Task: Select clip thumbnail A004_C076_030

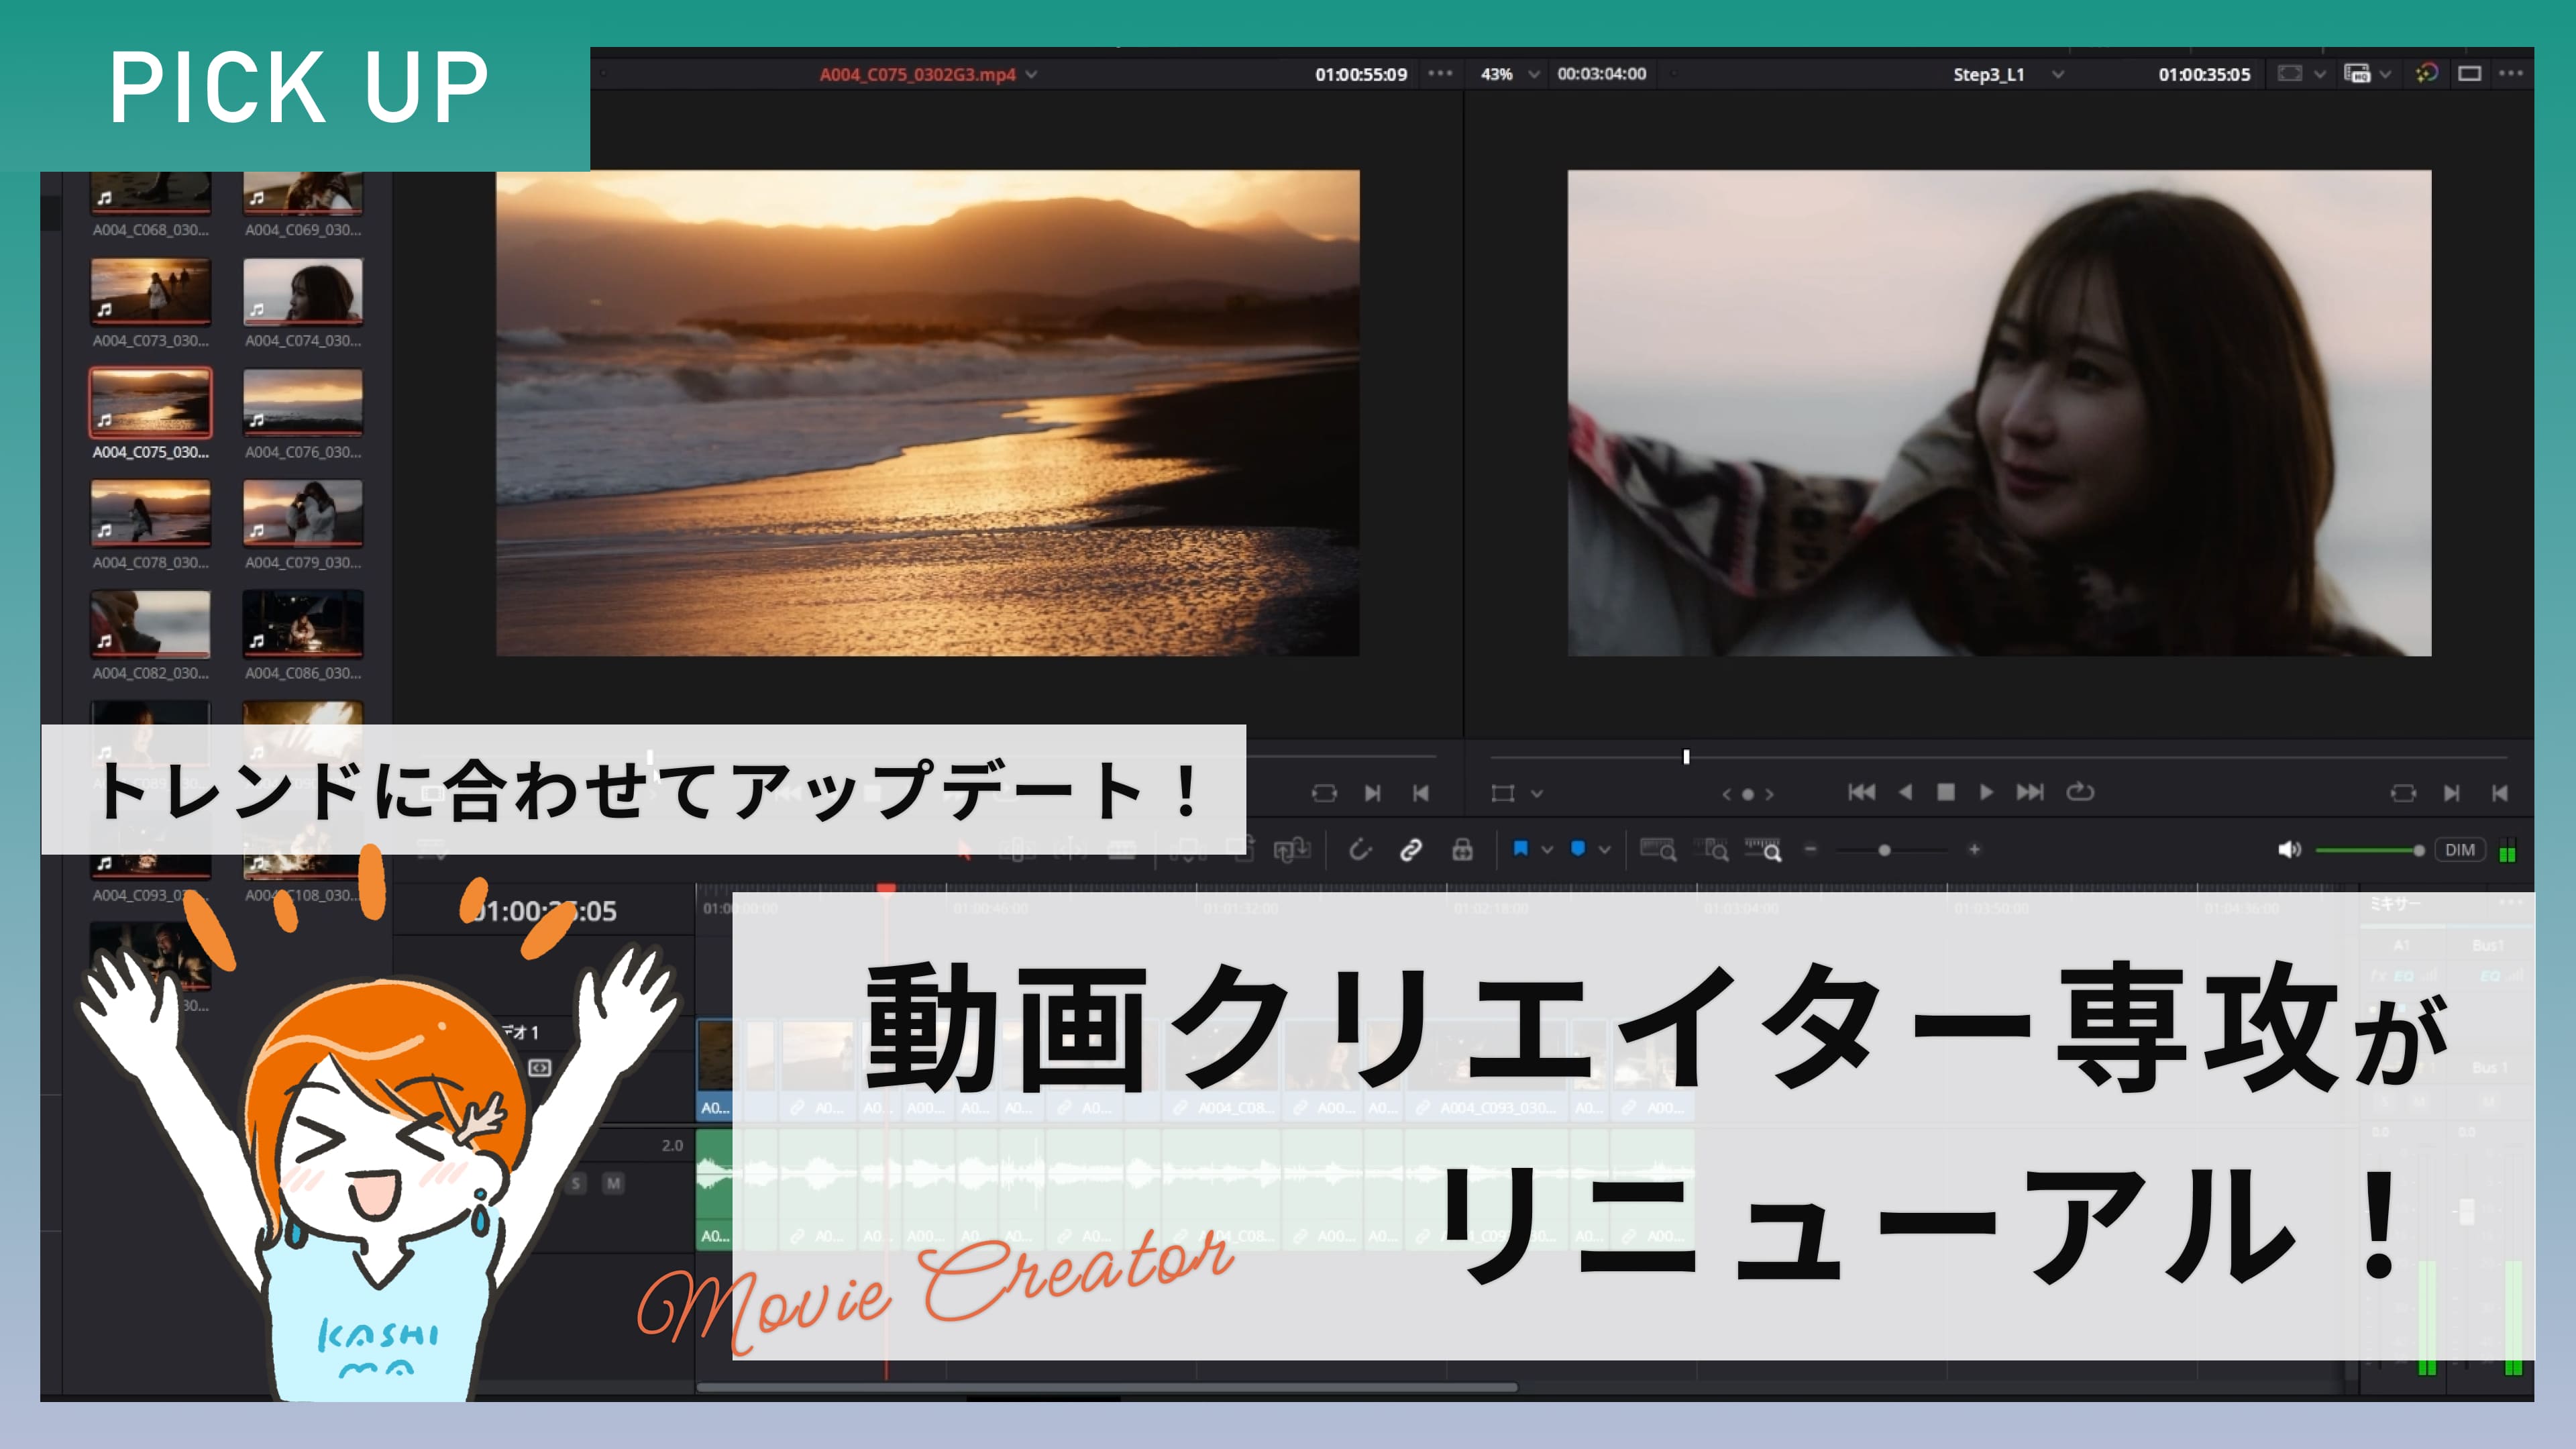Action: pos(303,403)
